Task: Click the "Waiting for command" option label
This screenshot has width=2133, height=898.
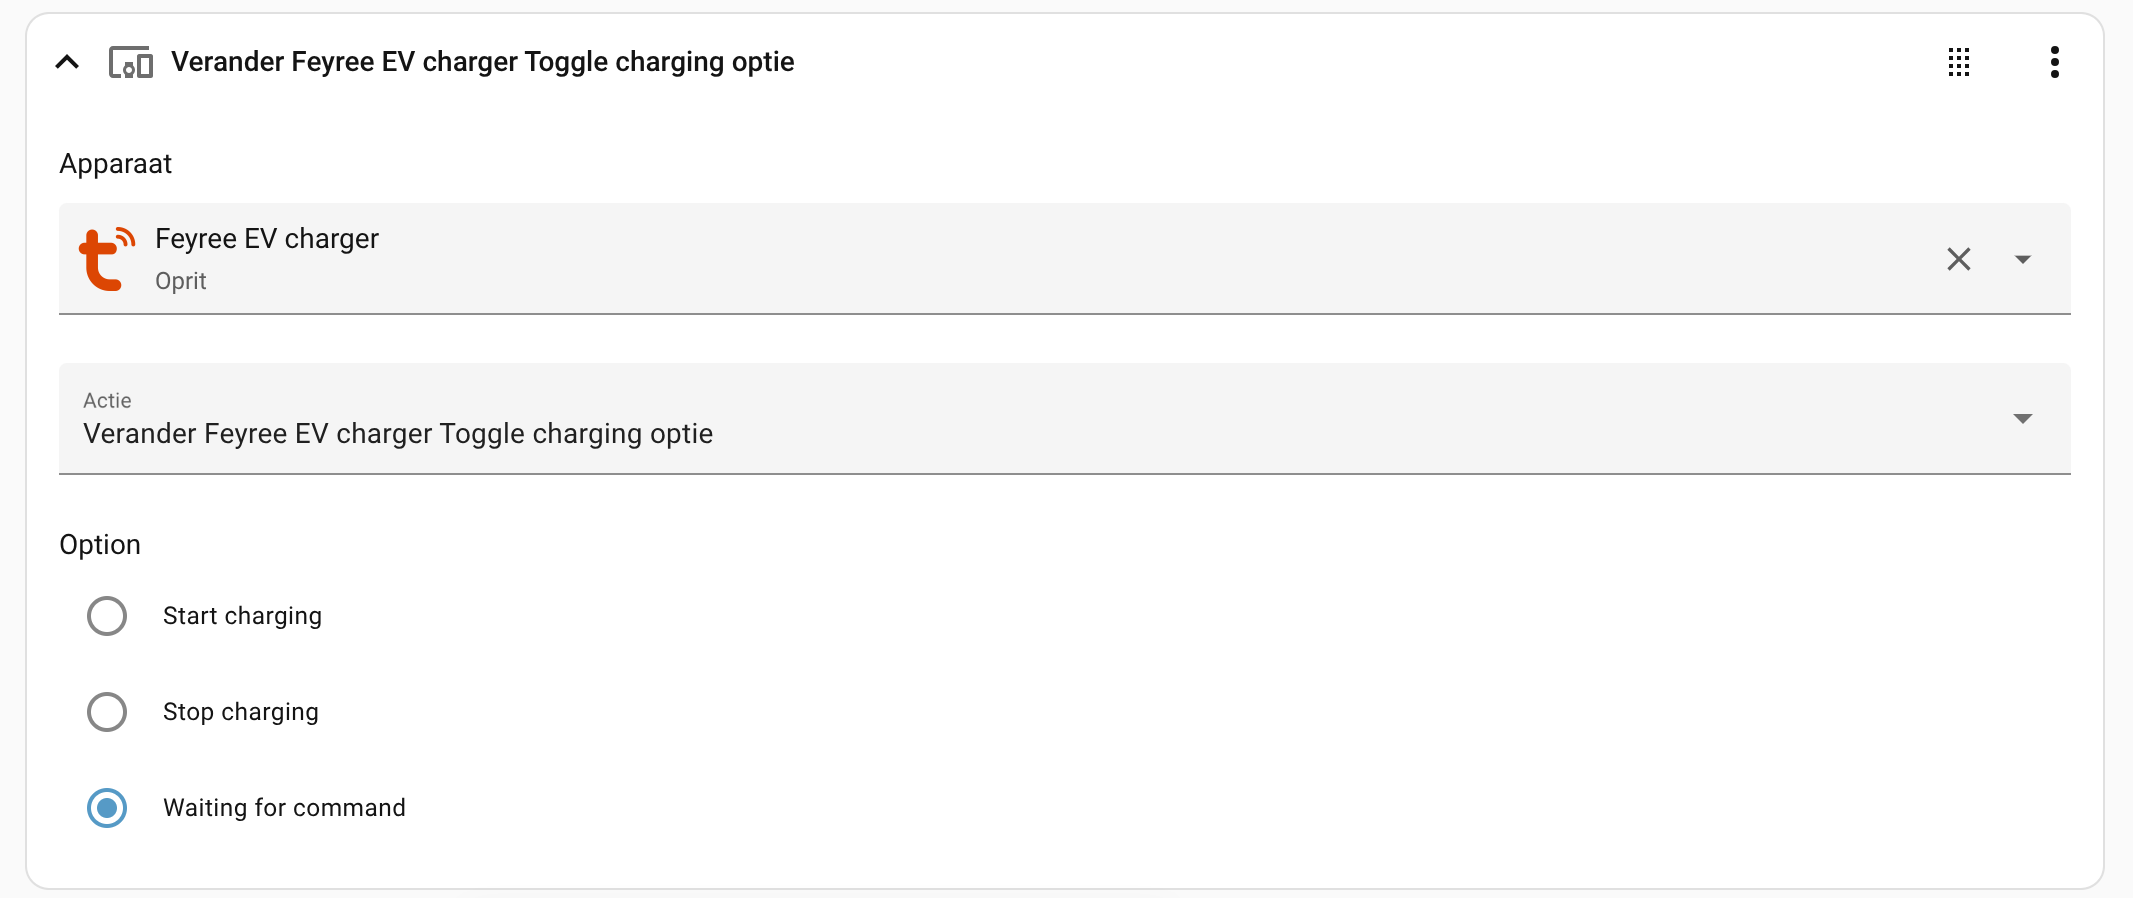Action: coord(284,808)
